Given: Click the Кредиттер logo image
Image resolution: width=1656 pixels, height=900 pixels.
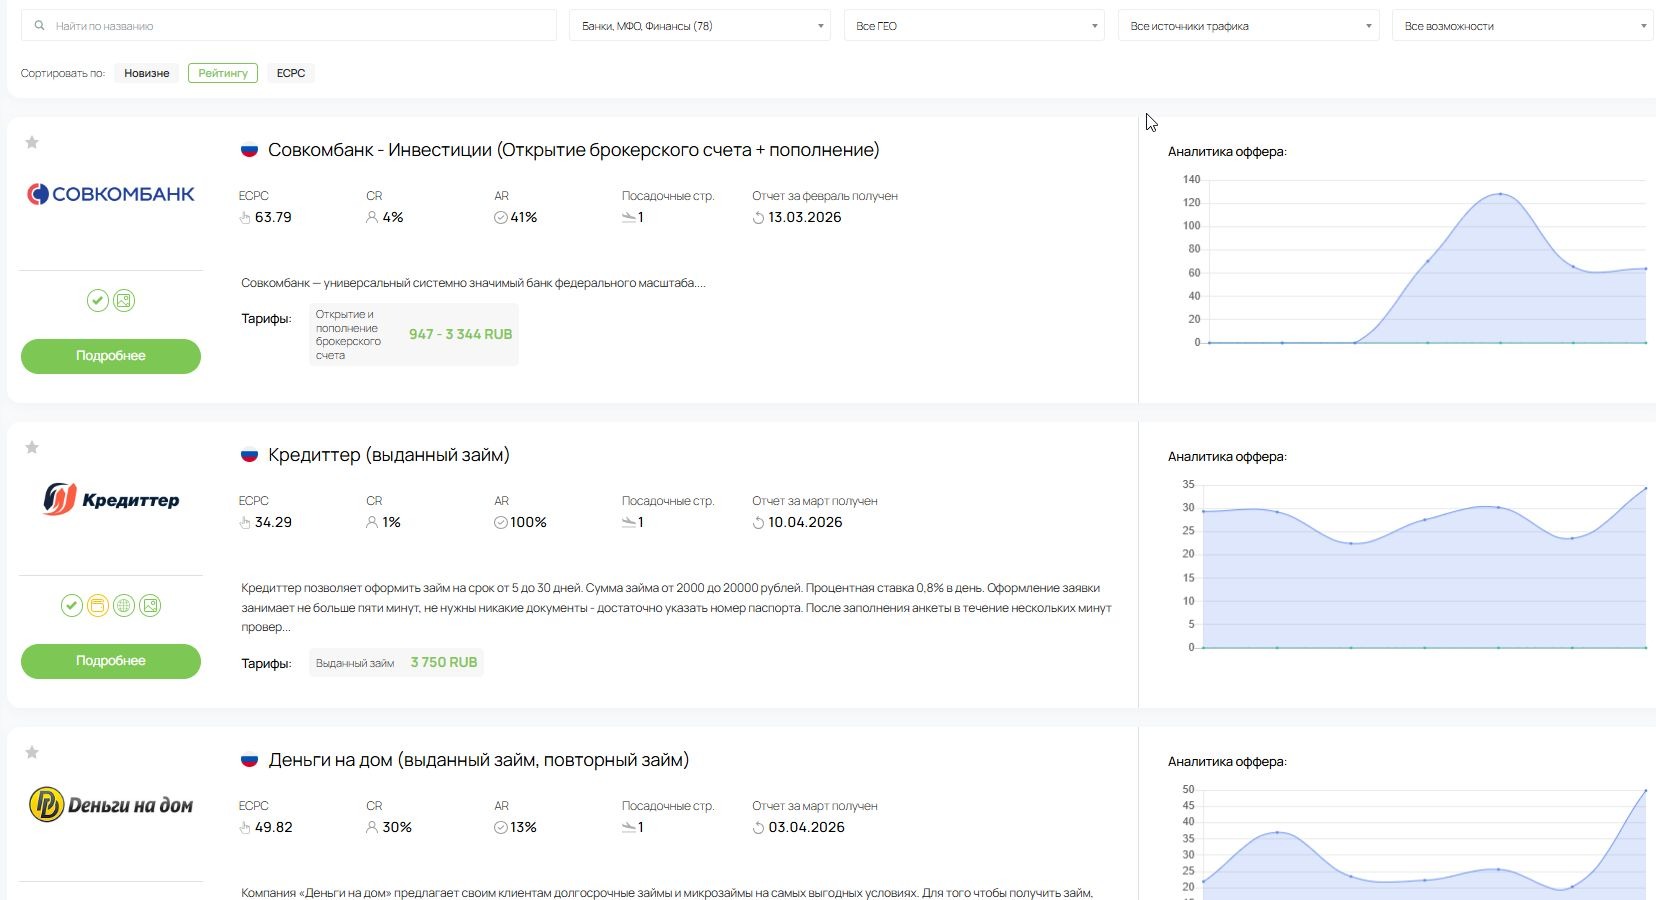Looking at the screenshot, I should point(111,499).
